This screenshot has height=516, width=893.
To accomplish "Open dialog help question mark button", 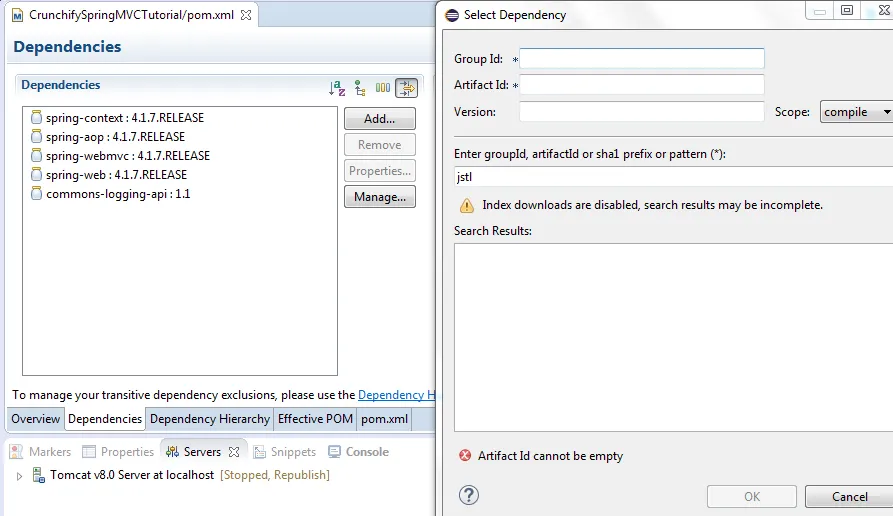I will (469, 495).
